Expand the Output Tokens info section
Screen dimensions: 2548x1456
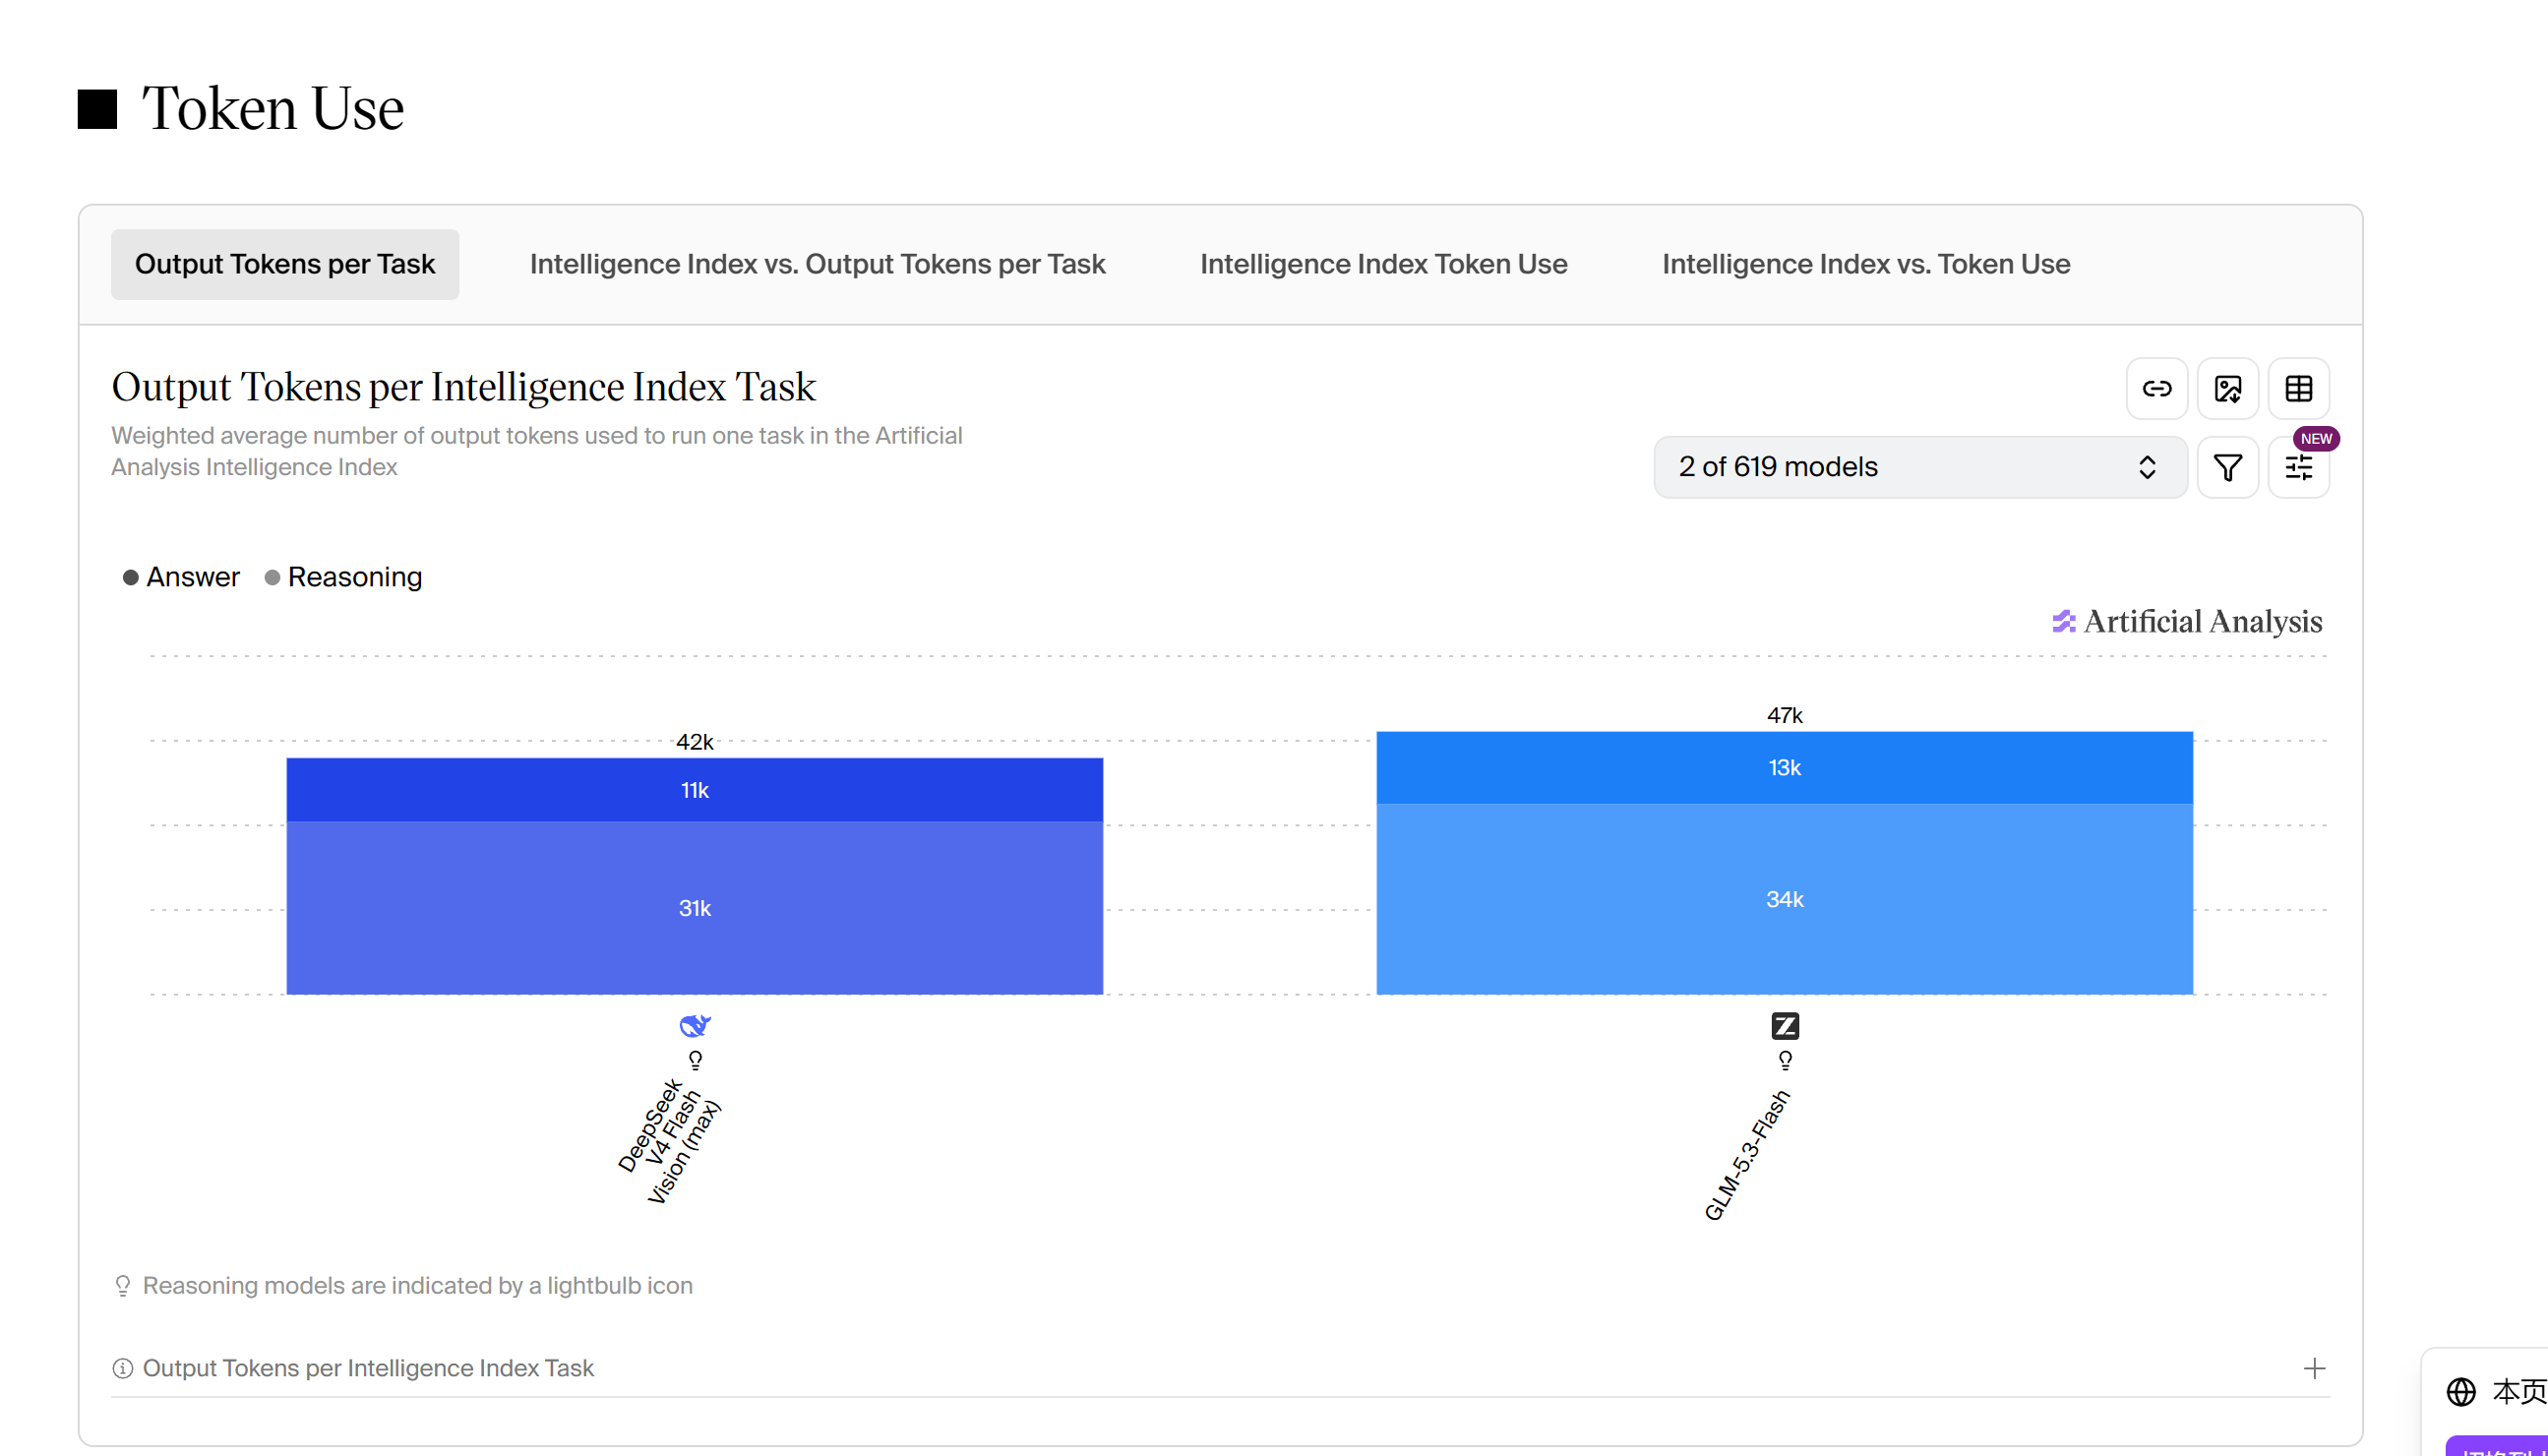(x=1220, y=1368)
